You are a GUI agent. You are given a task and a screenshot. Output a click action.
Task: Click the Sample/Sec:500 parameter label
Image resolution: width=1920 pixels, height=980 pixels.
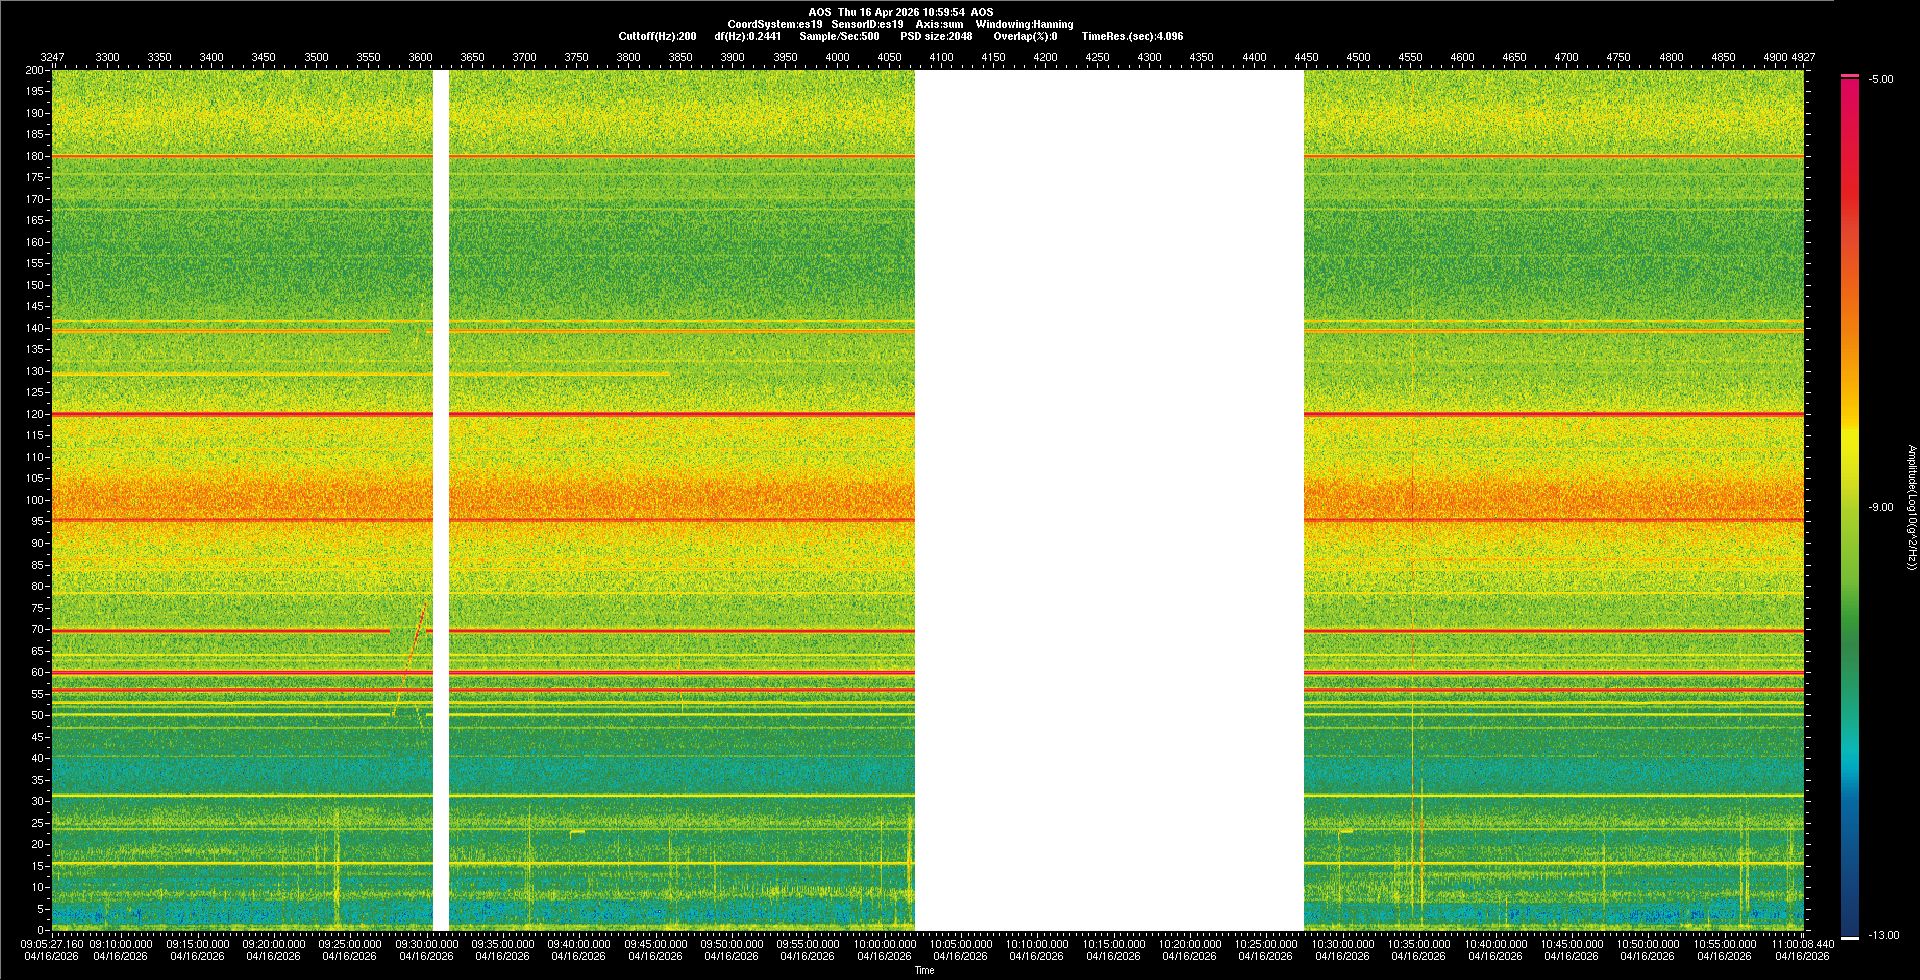[x=839, y=36]
